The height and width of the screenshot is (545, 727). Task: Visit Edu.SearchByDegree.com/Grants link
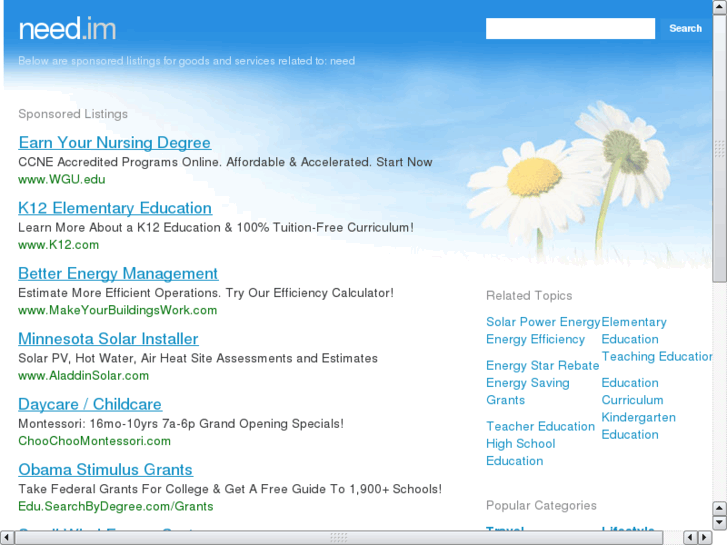116,506
